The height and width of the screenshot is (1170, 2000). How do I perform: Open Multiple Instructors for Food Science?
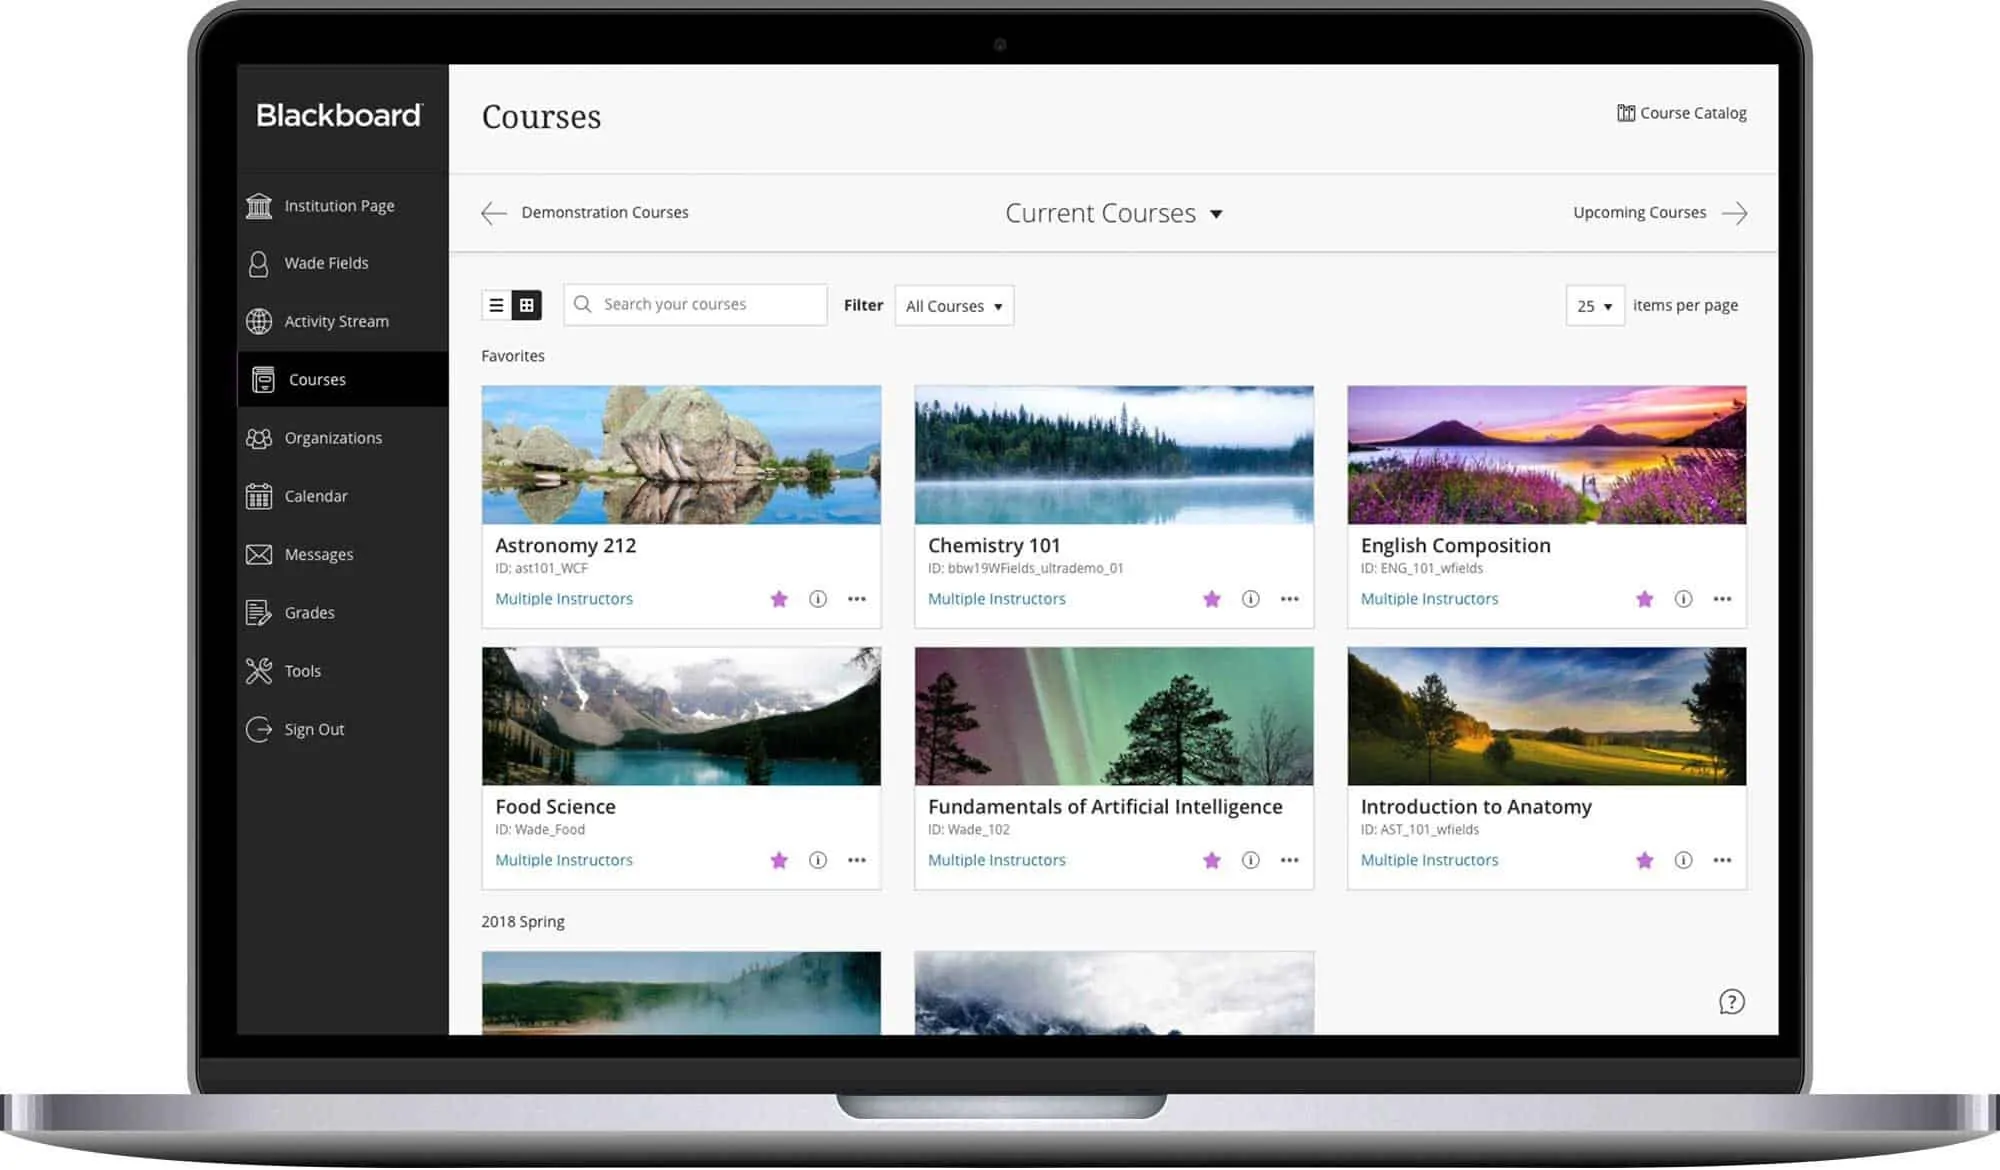(x=563, y=860)
